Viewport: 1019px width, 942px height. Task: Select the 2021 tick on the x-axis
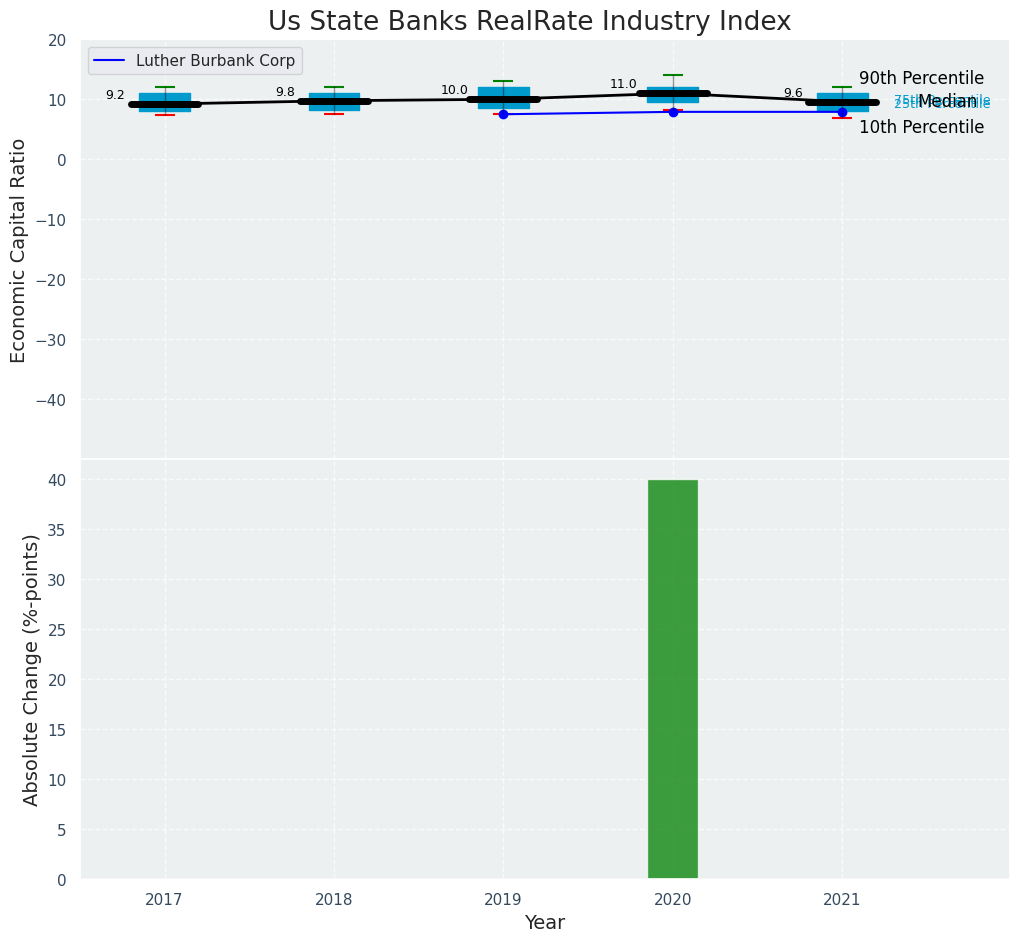842,900
